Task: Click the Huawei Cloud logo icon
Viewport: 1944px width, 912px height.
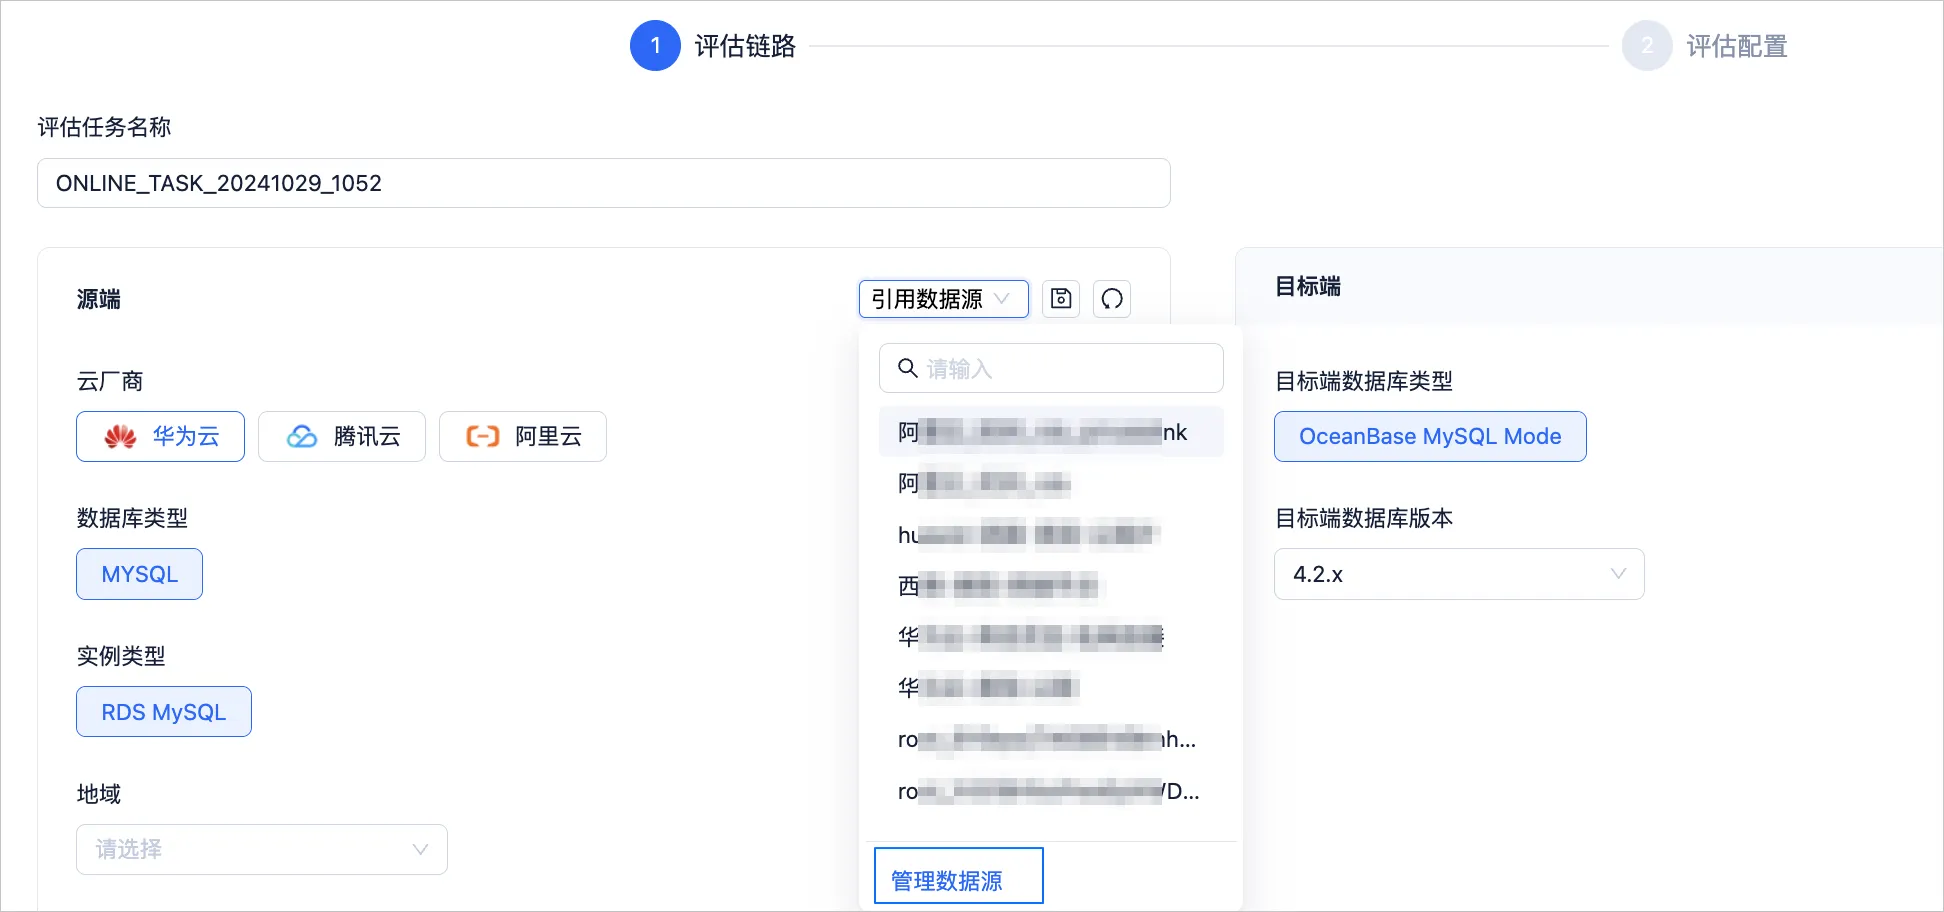Action: click(x=121, y=437)
